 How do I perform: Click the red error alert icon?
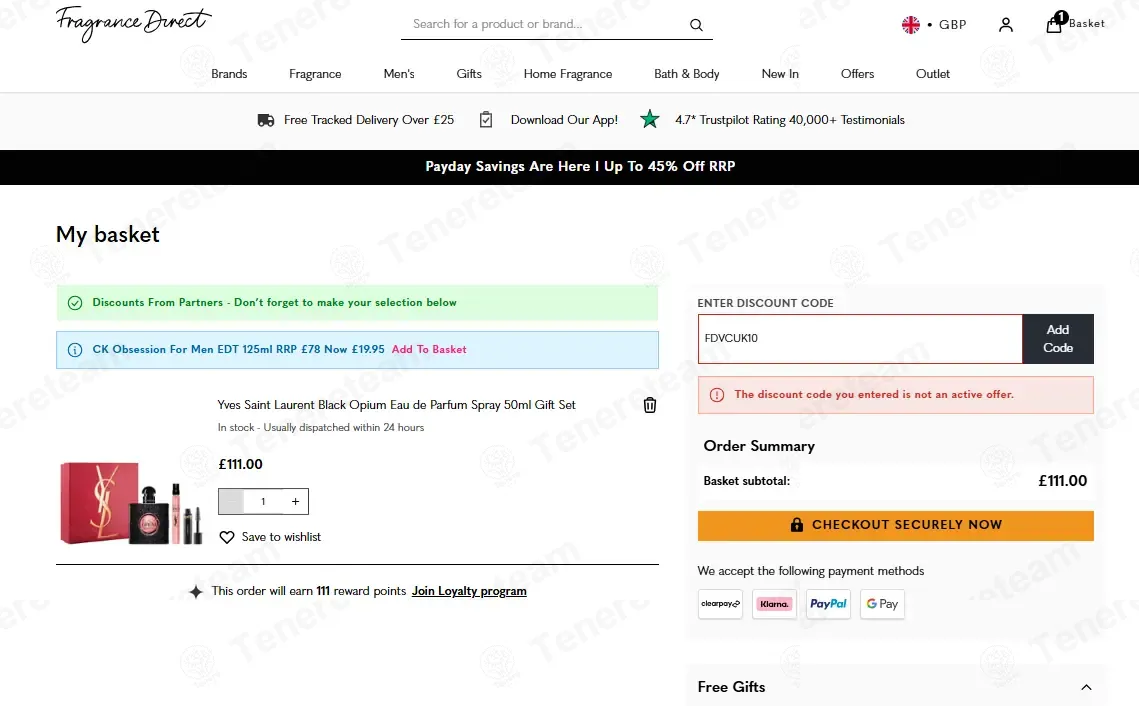point(716,395)
